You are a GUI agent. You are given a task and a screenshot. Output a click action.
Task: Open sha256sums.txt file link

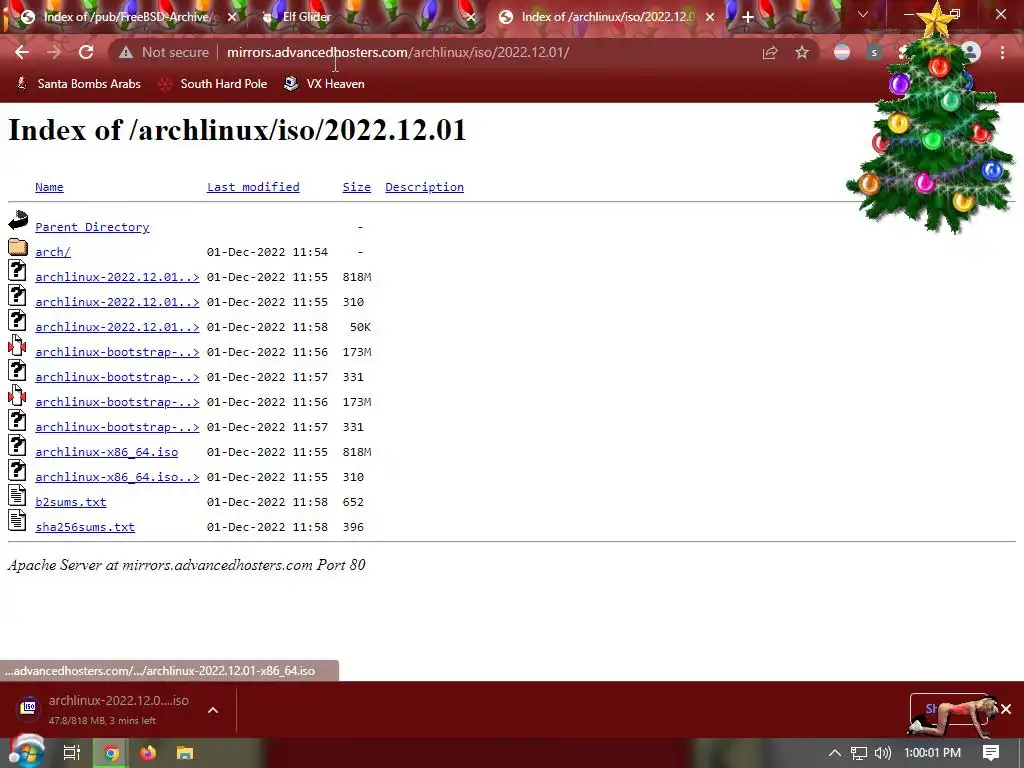[85, 526]
